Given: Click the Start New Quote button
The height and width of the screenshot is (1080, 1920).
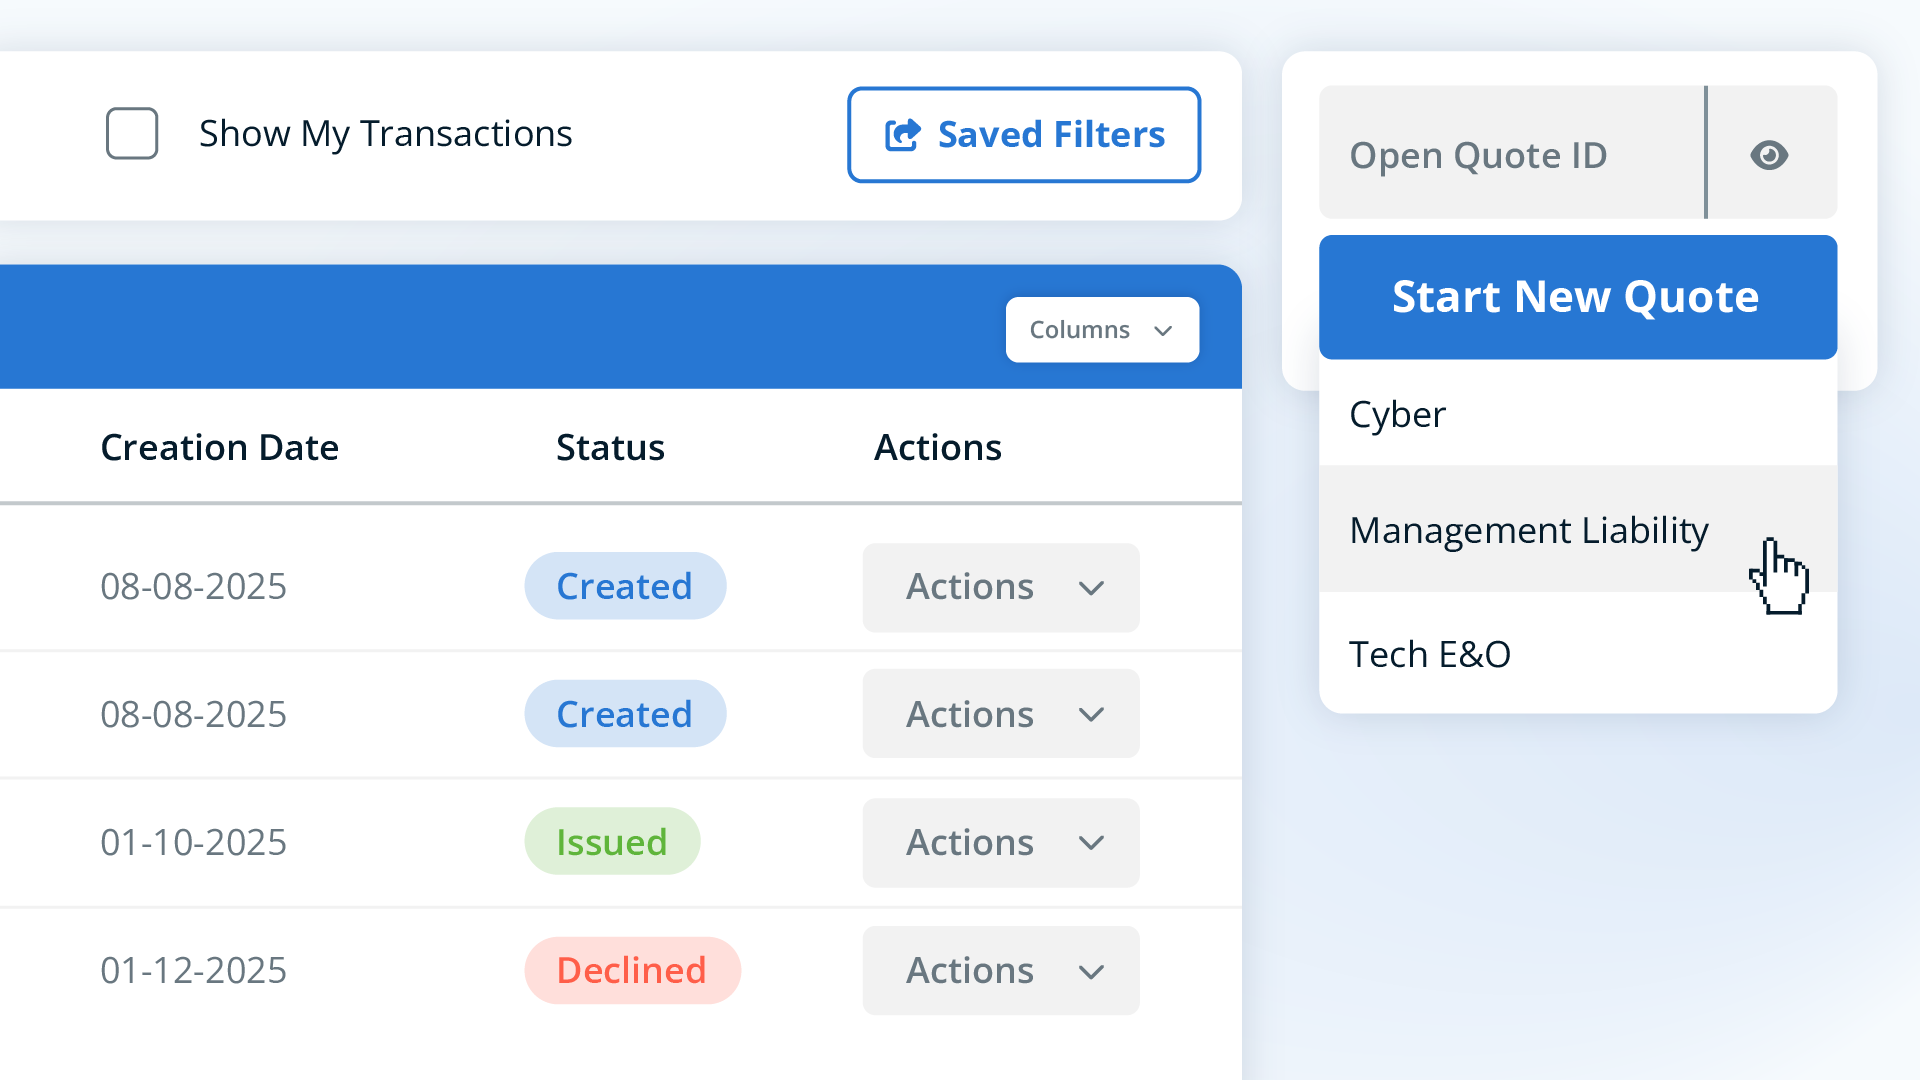Looking at the screenshot, I should coord(1576,297).
